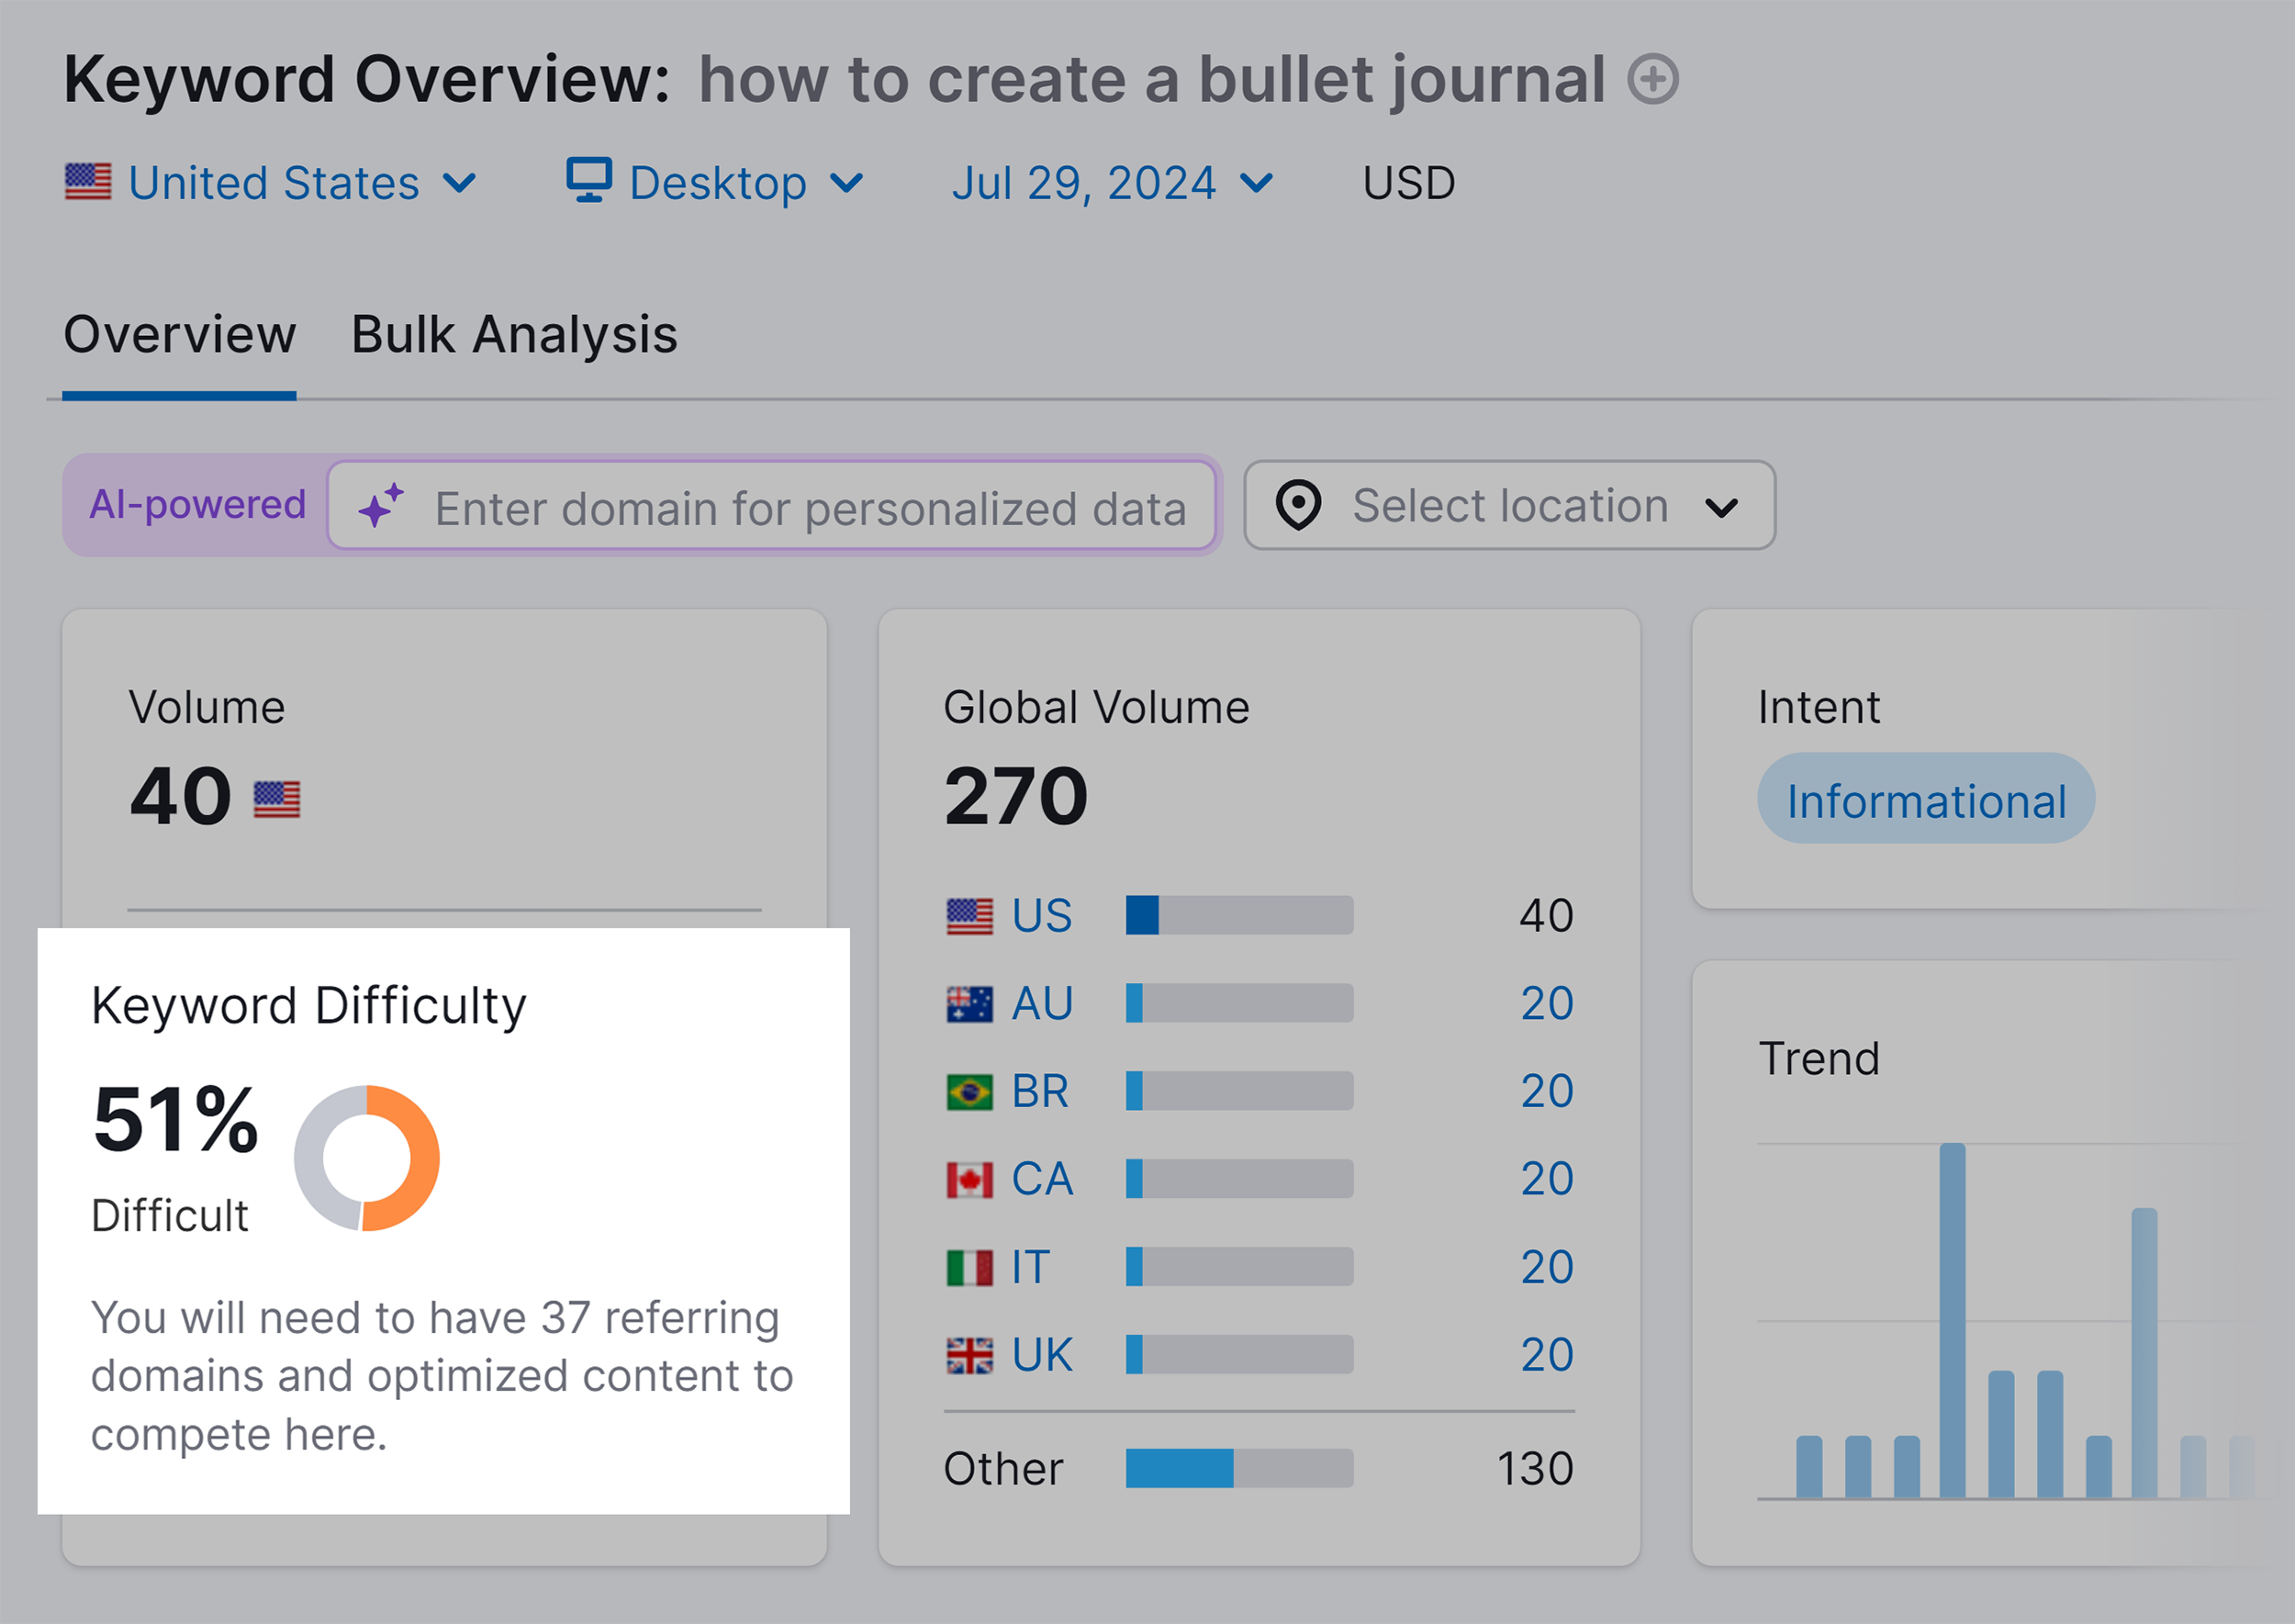
Task: Click the Keyword Difficulty donut gauge
Action: click(368, 1157)
